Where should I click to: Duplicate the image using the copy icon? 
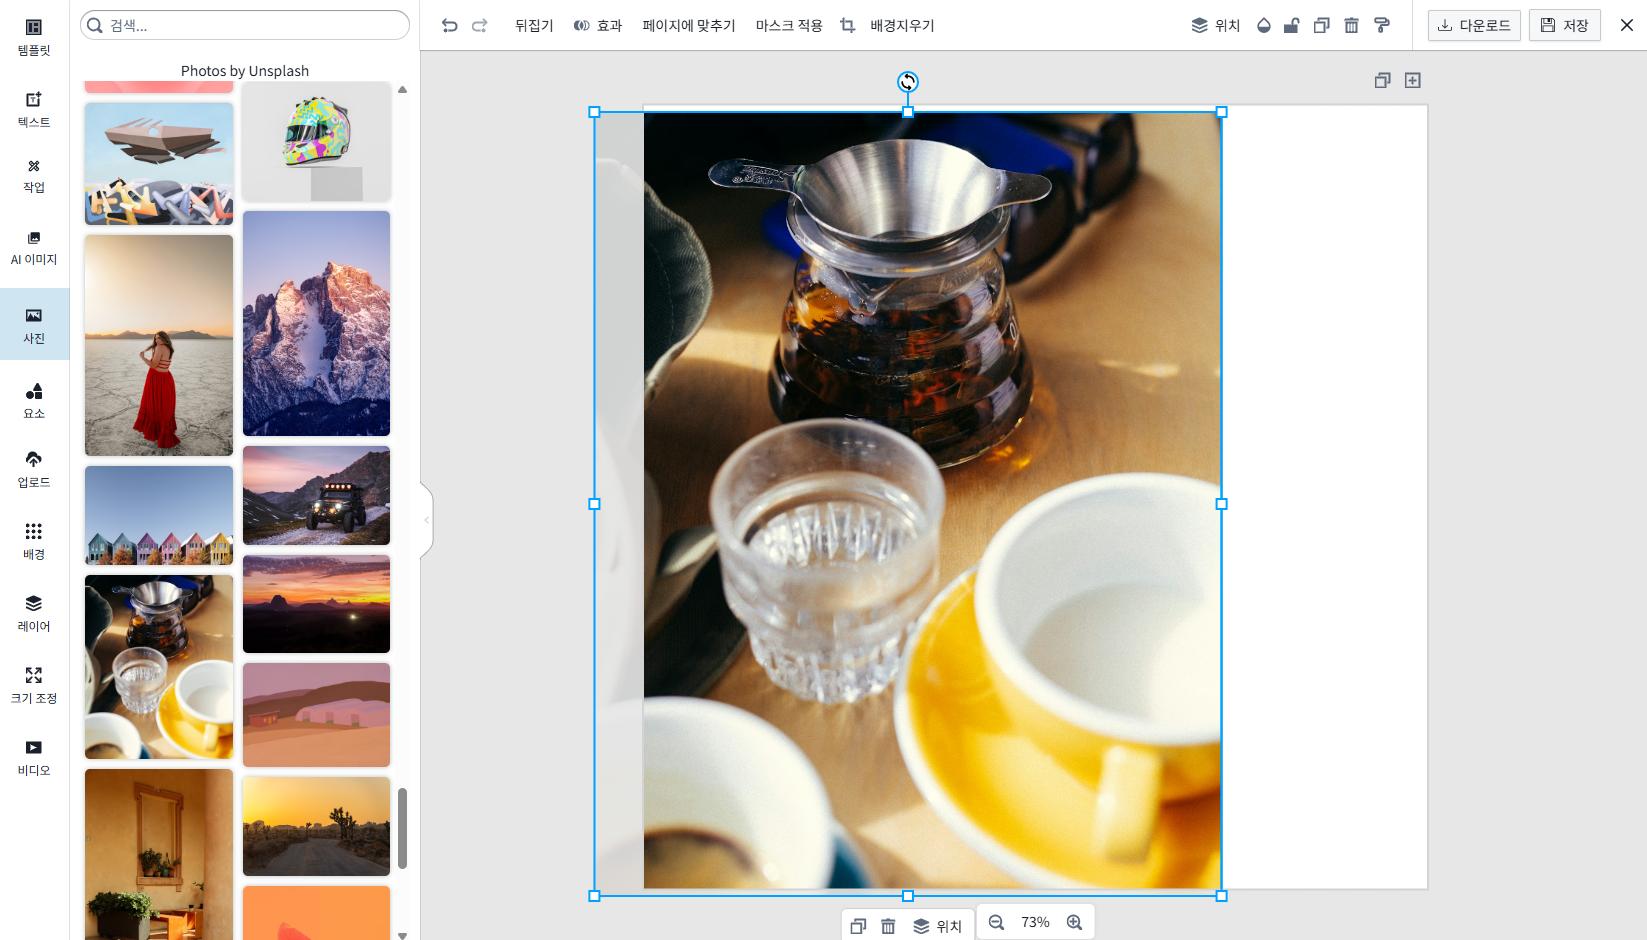(x=1321, y=25)
